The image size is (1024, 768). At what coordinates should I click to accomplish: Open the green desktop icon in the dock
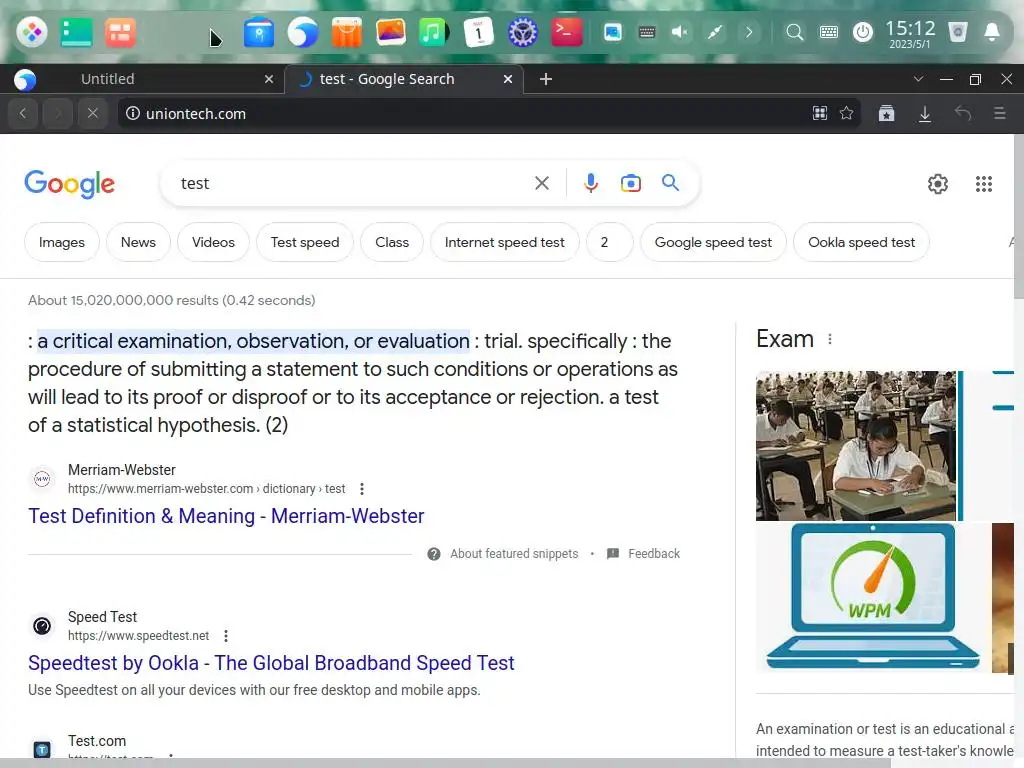[76, 32]
